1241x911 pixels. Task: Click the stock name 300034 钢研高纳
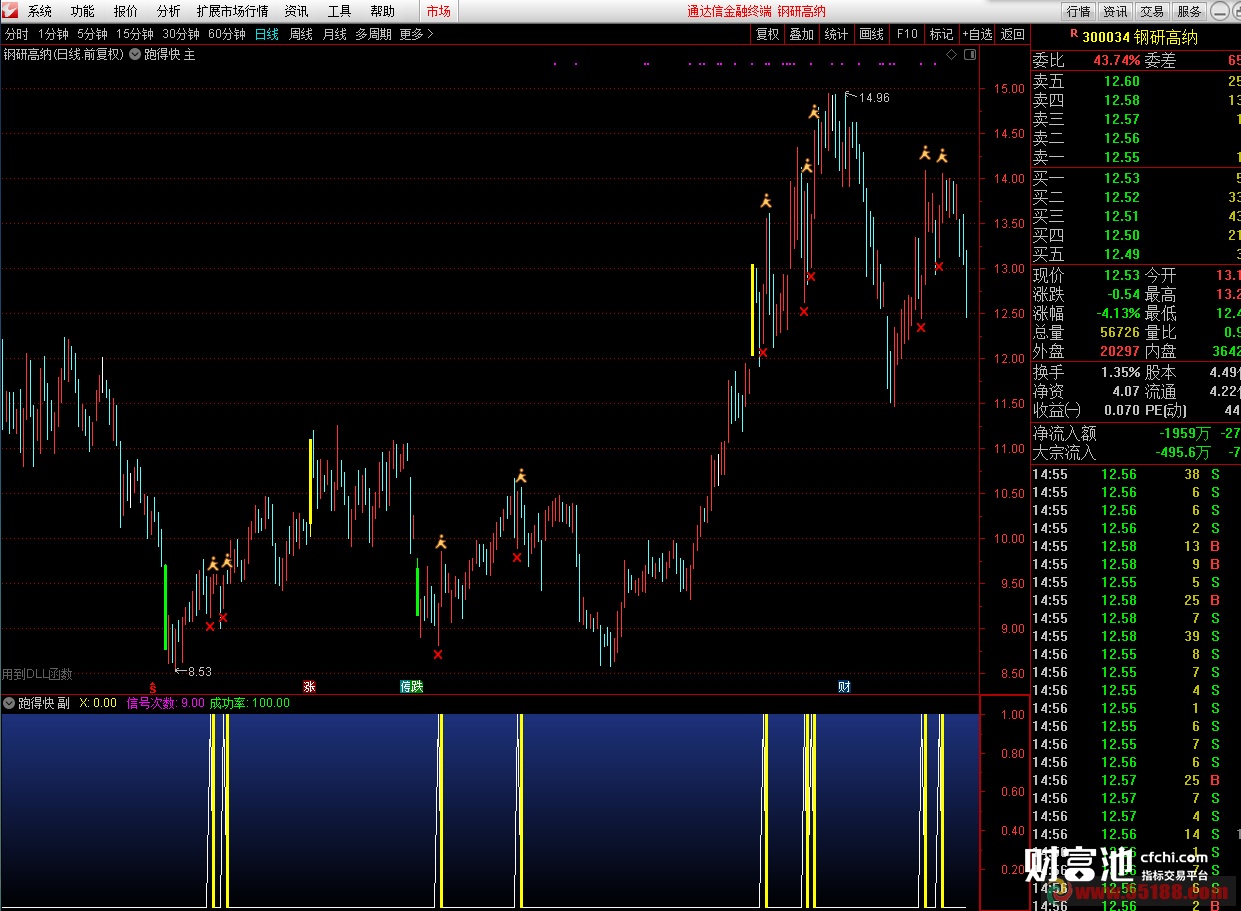coord(1140,37)
